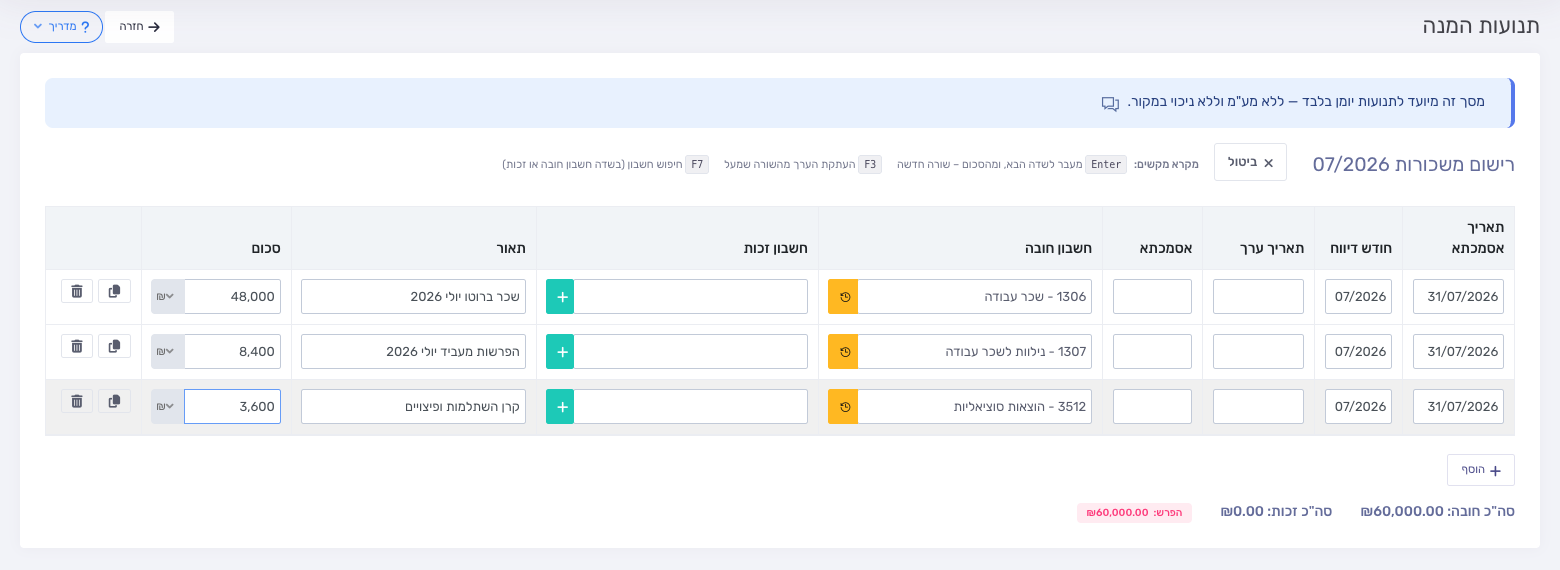Click description field שכר ברוטו יולי 2026
The image size is (1560, 570).
(413, 297)
